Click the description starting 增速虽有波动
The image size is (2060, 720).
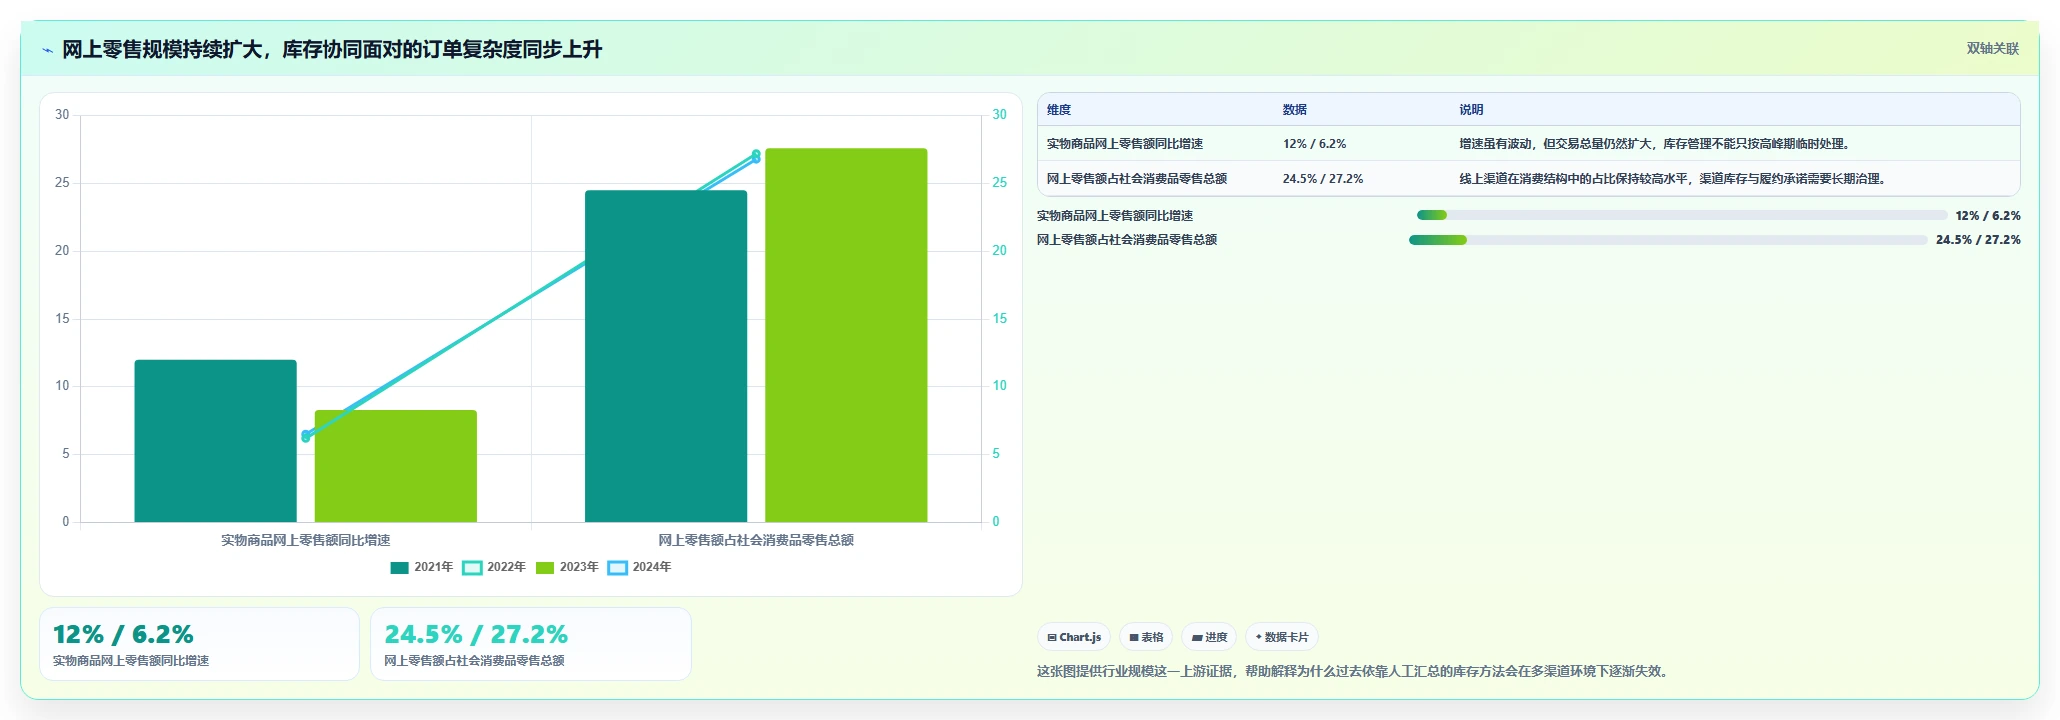tap(1656, 144)
